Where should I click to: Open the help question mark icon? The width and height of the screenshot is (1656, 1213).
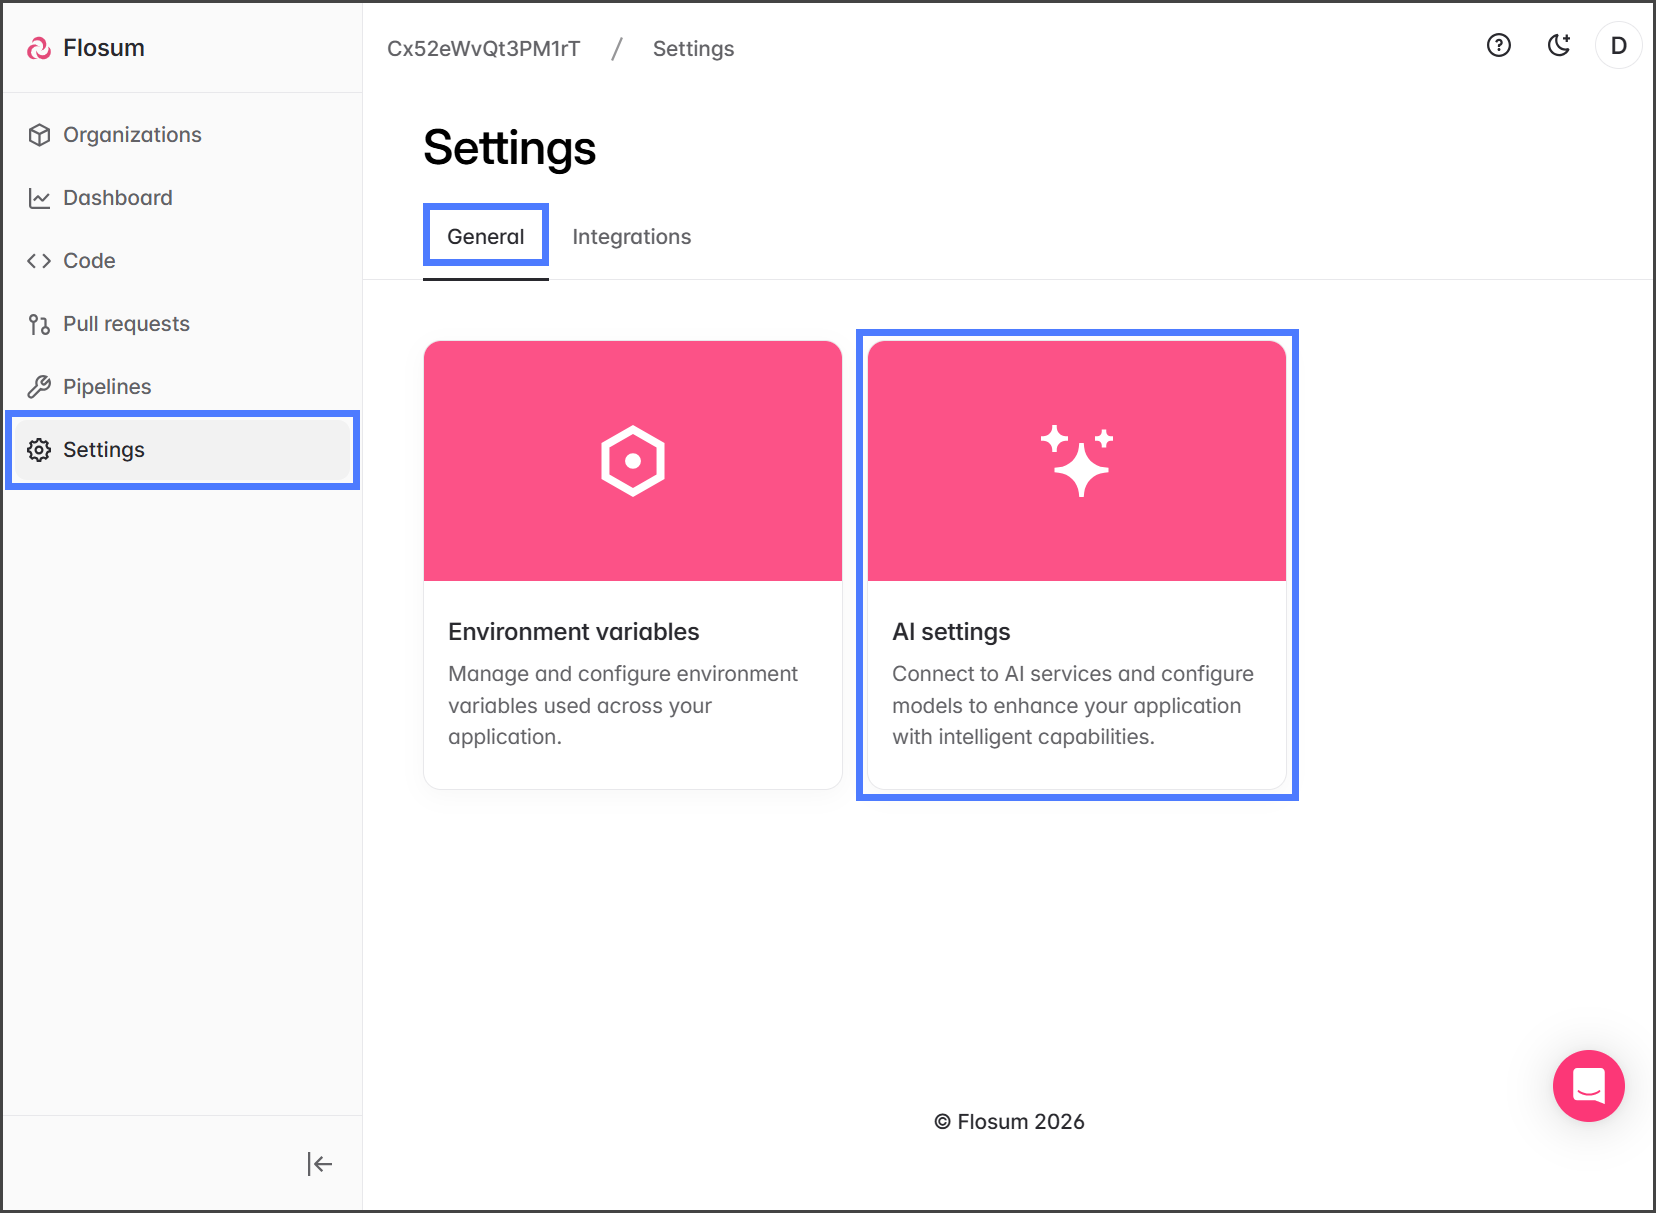(1498, 46)
